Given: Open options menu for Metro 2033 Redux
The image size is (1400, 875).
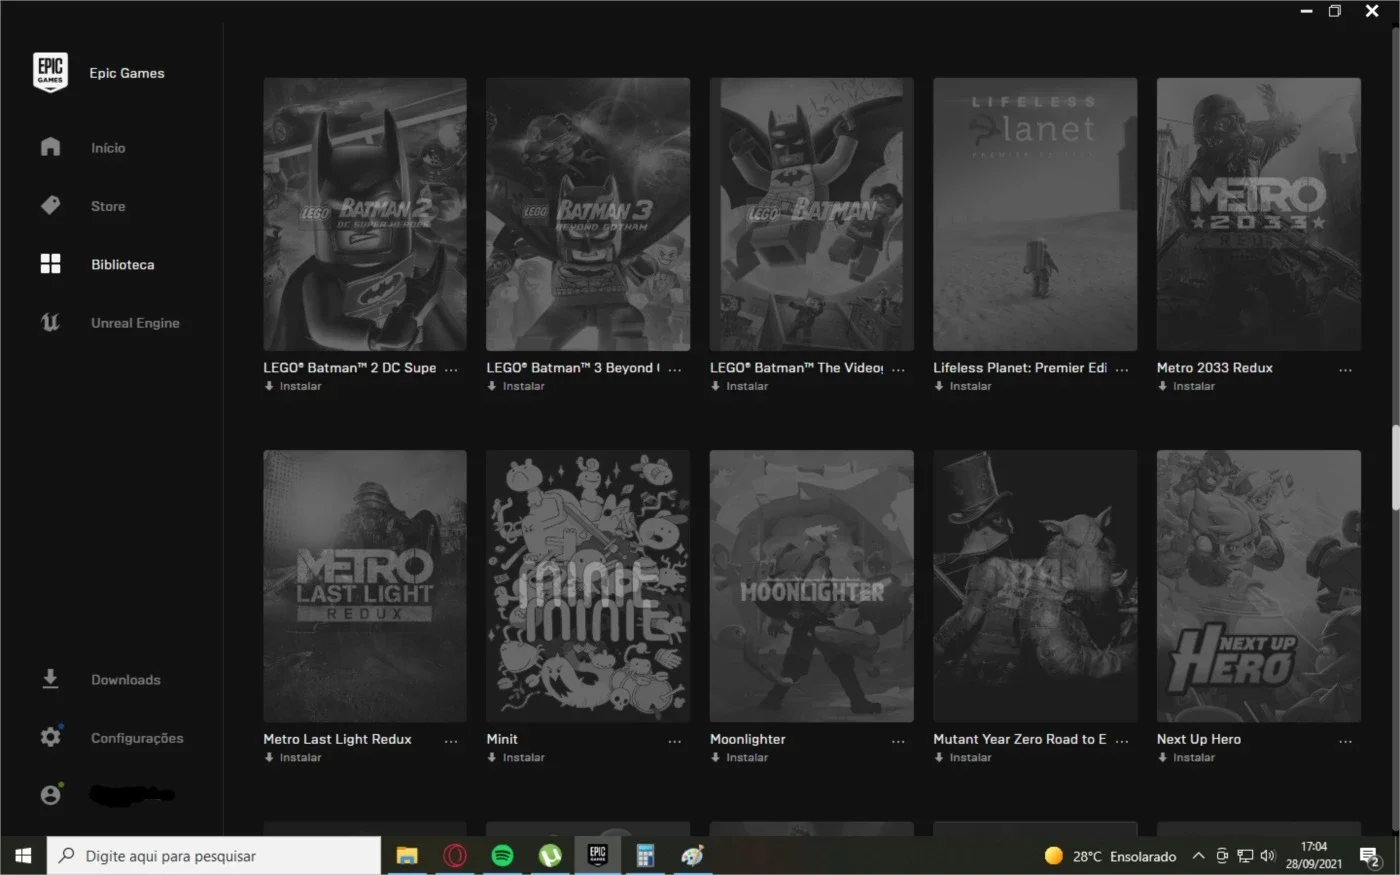Looking at the screenshot, I should (x=1345, y=369).
